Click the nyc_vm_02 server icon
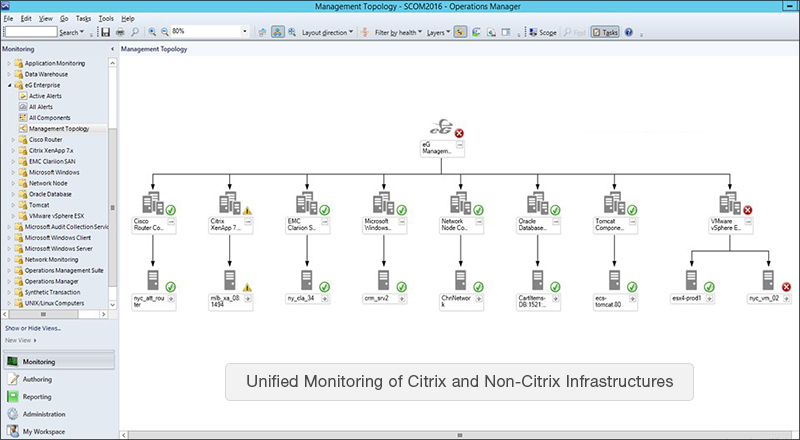 768,280
